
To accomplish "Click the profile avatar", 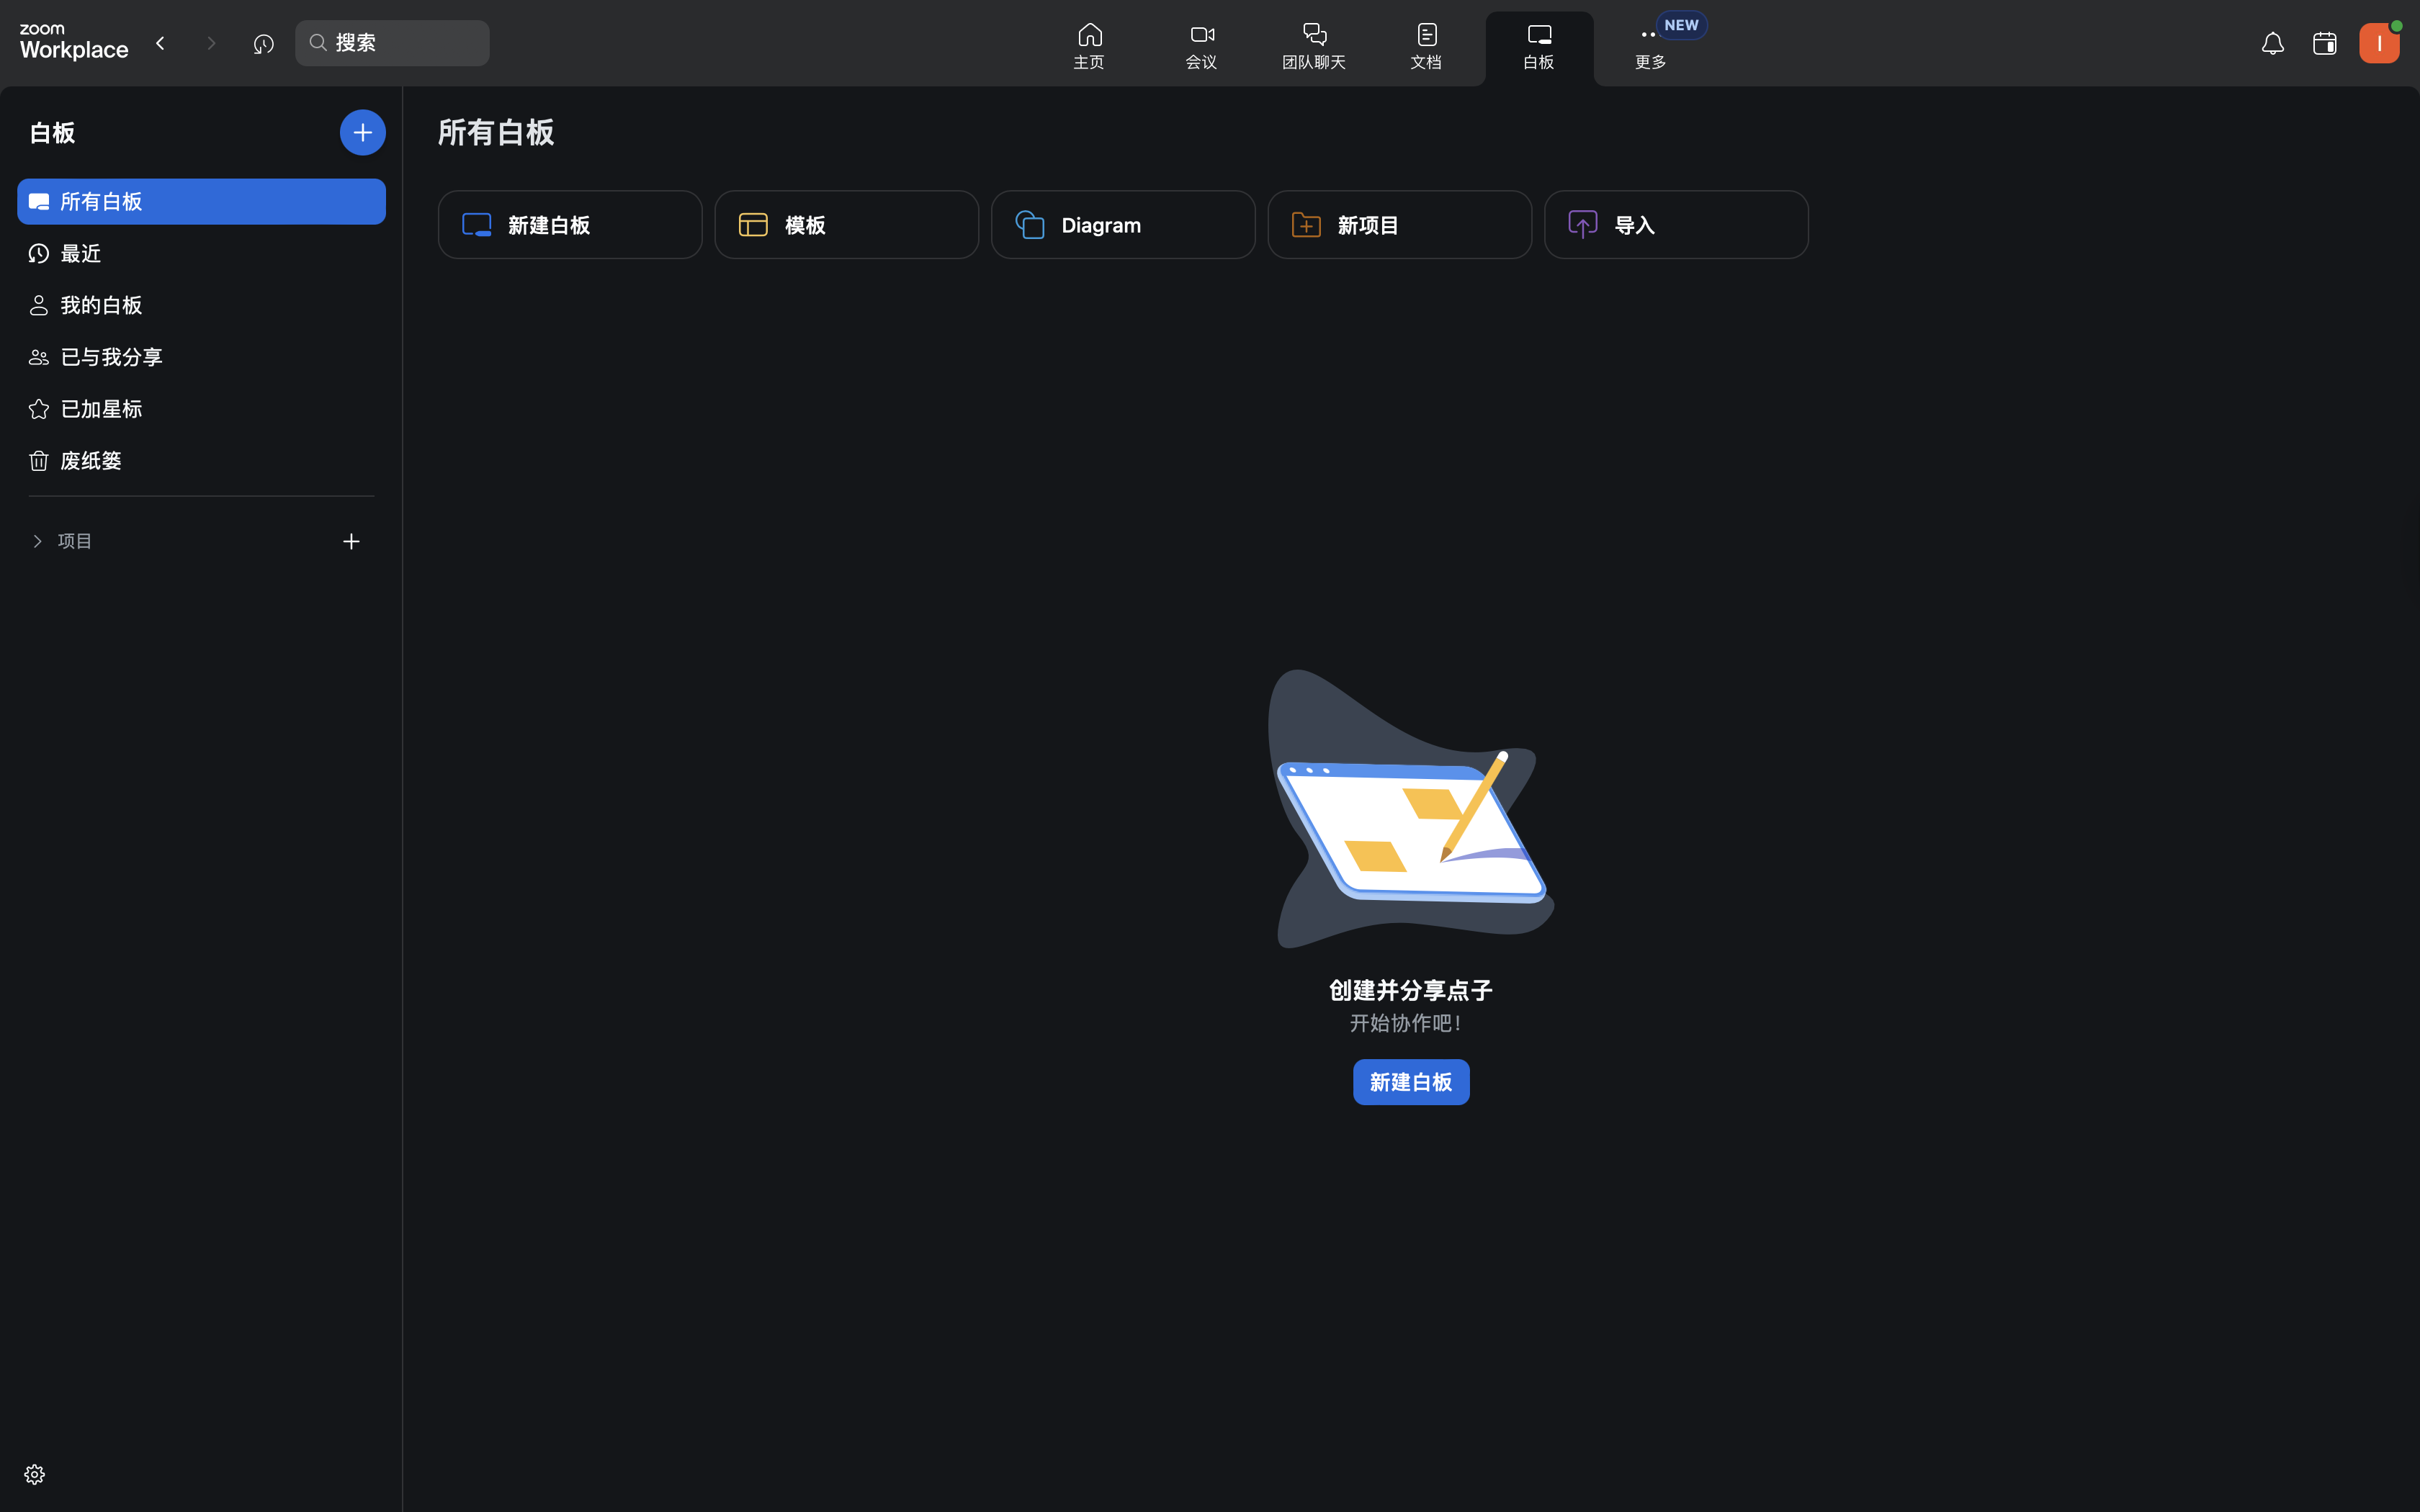I will tap(2378, 43).
